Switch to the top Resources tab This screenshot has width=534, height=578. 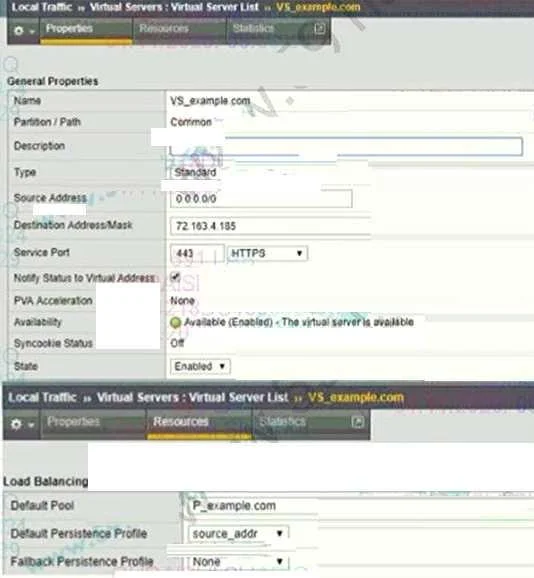coord(164,28)
